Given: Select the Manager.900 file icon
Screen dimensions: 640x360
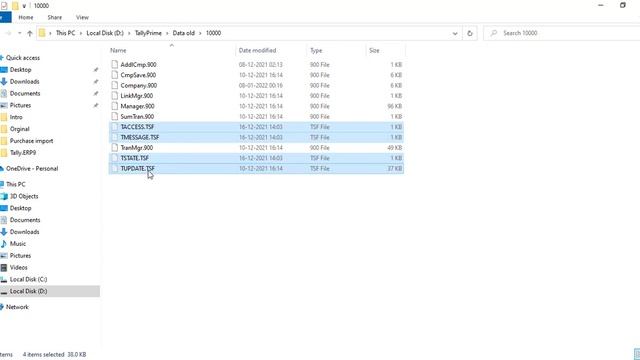Looking at the screenshot, I should 115,106.
